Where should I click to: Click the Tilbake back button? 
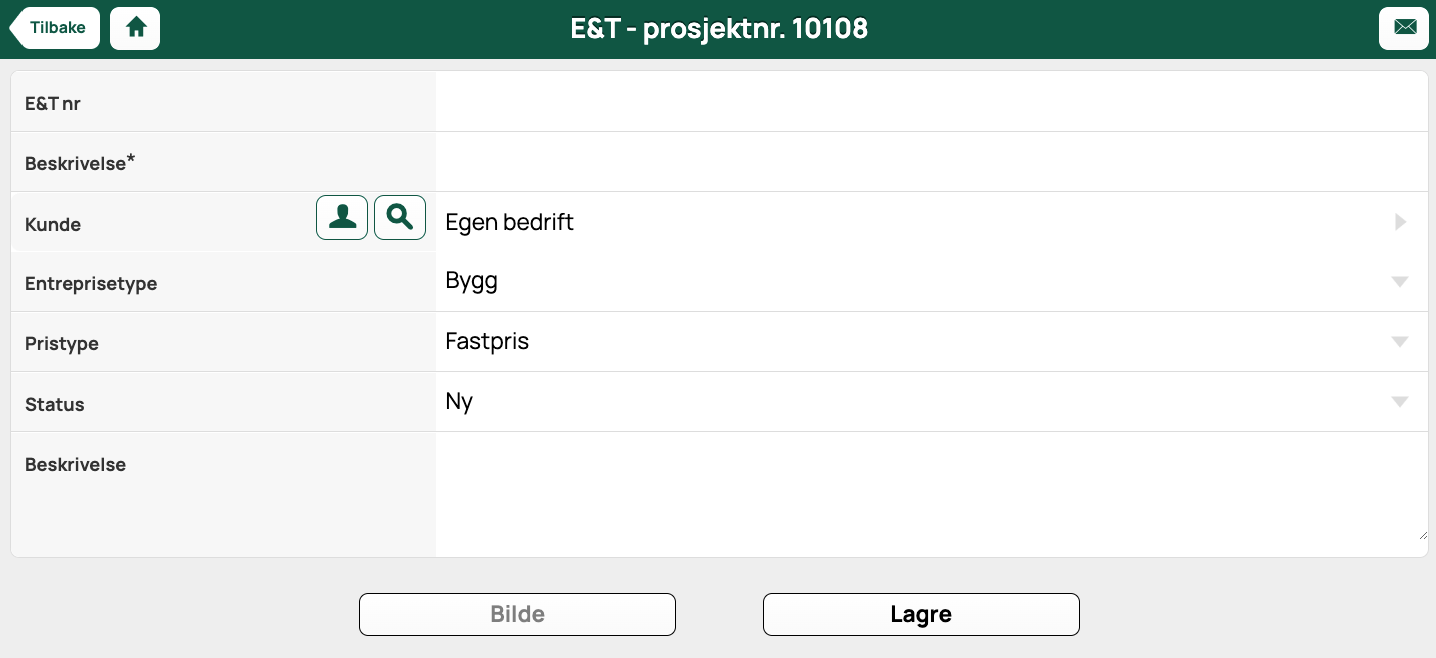point(55,28)
